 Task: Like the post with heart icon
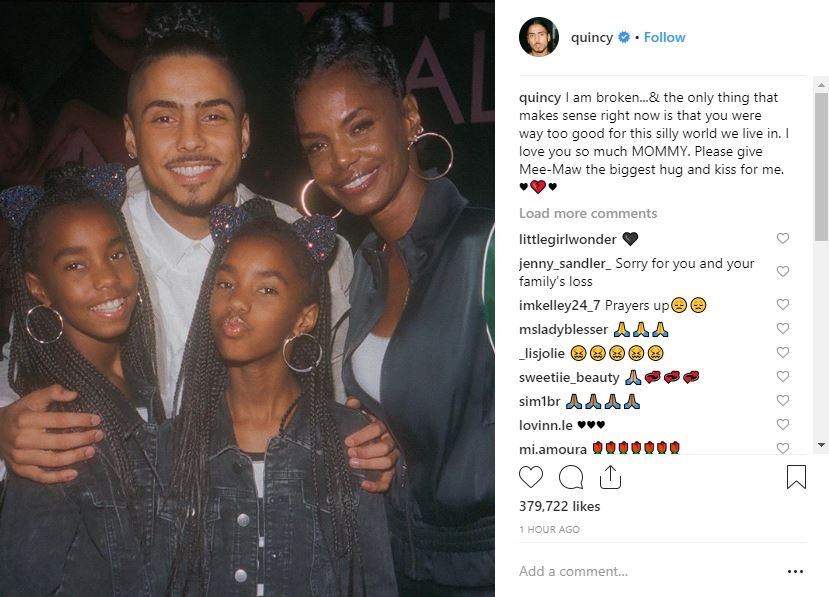pyautogui.click(x=530, y=477)
